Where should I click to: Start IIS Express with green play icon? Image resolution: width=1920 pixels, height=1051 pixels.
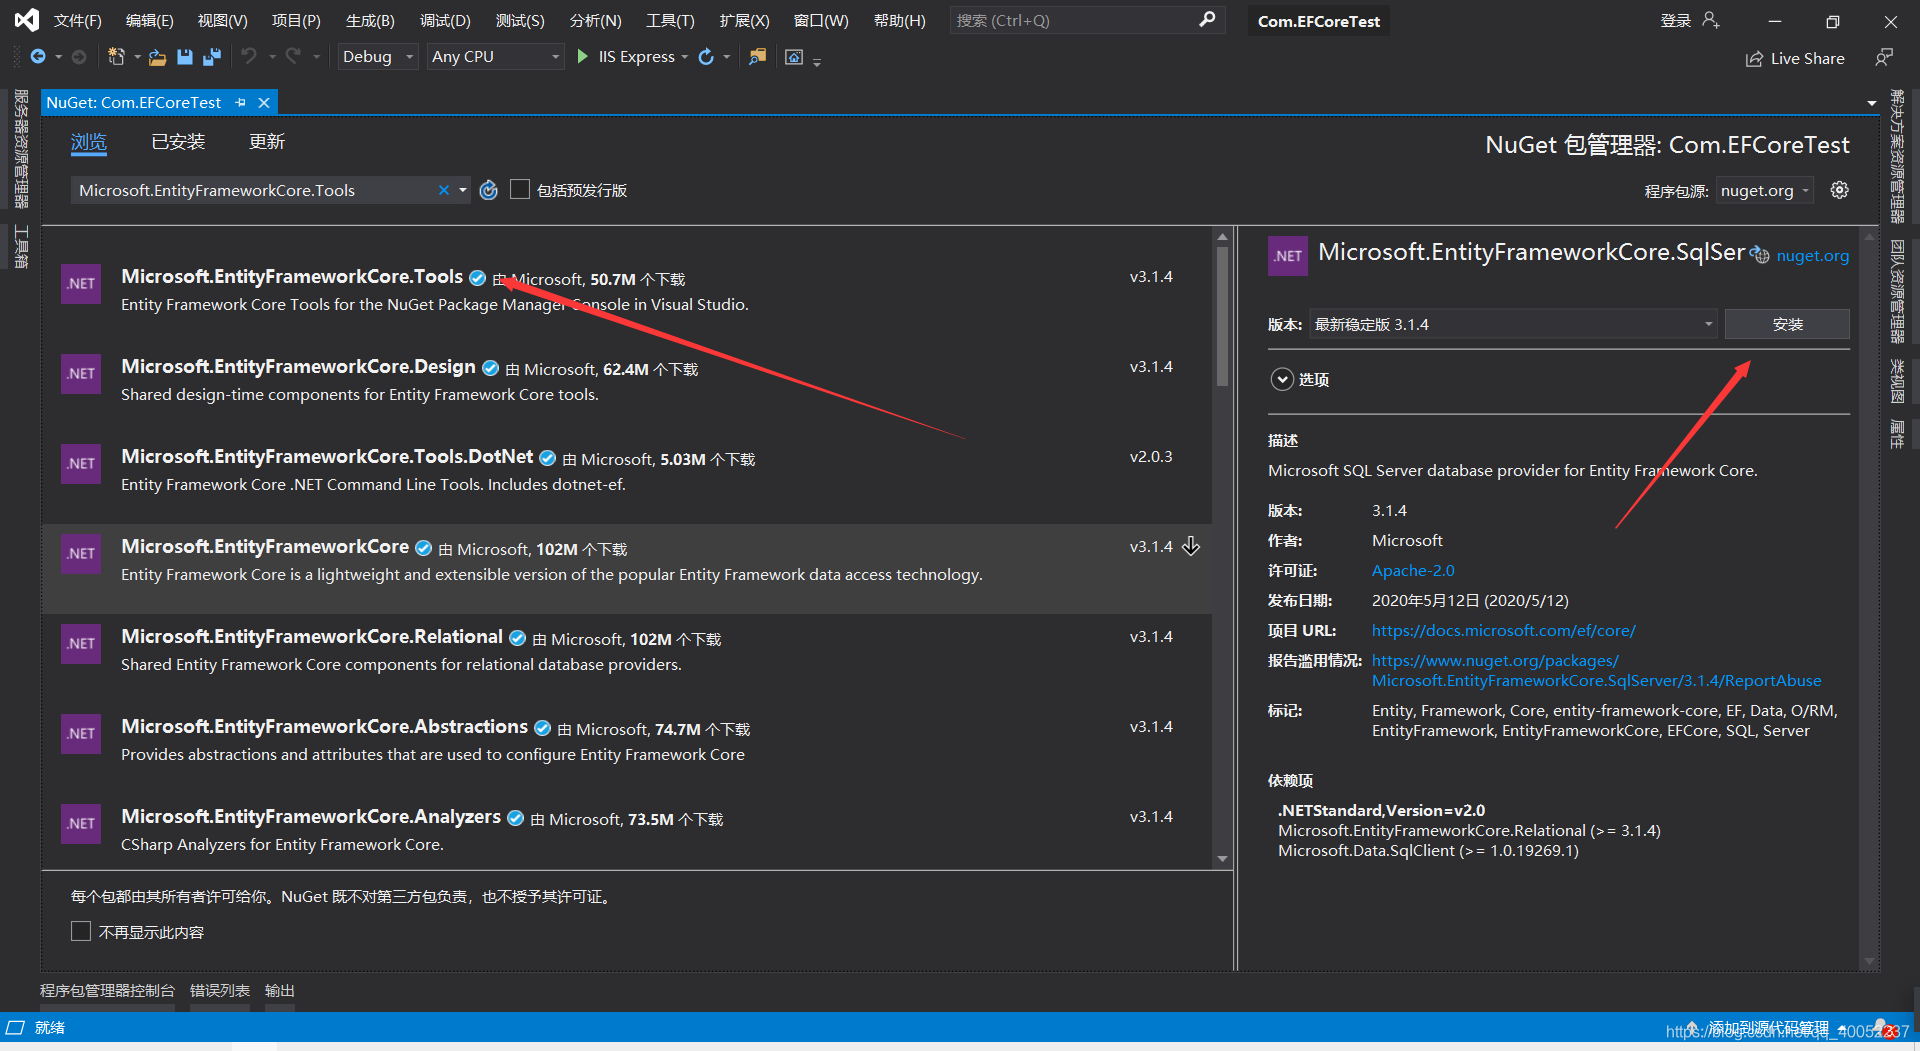(583, 57)
